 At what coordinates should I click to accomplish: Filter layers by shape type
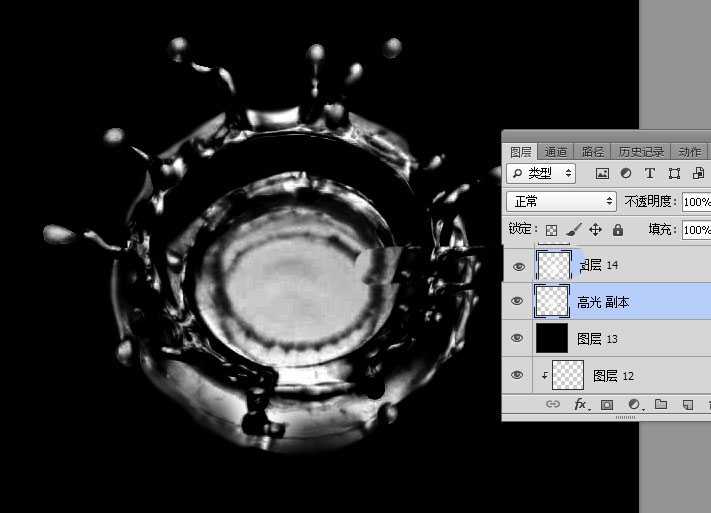click(674, 174)
